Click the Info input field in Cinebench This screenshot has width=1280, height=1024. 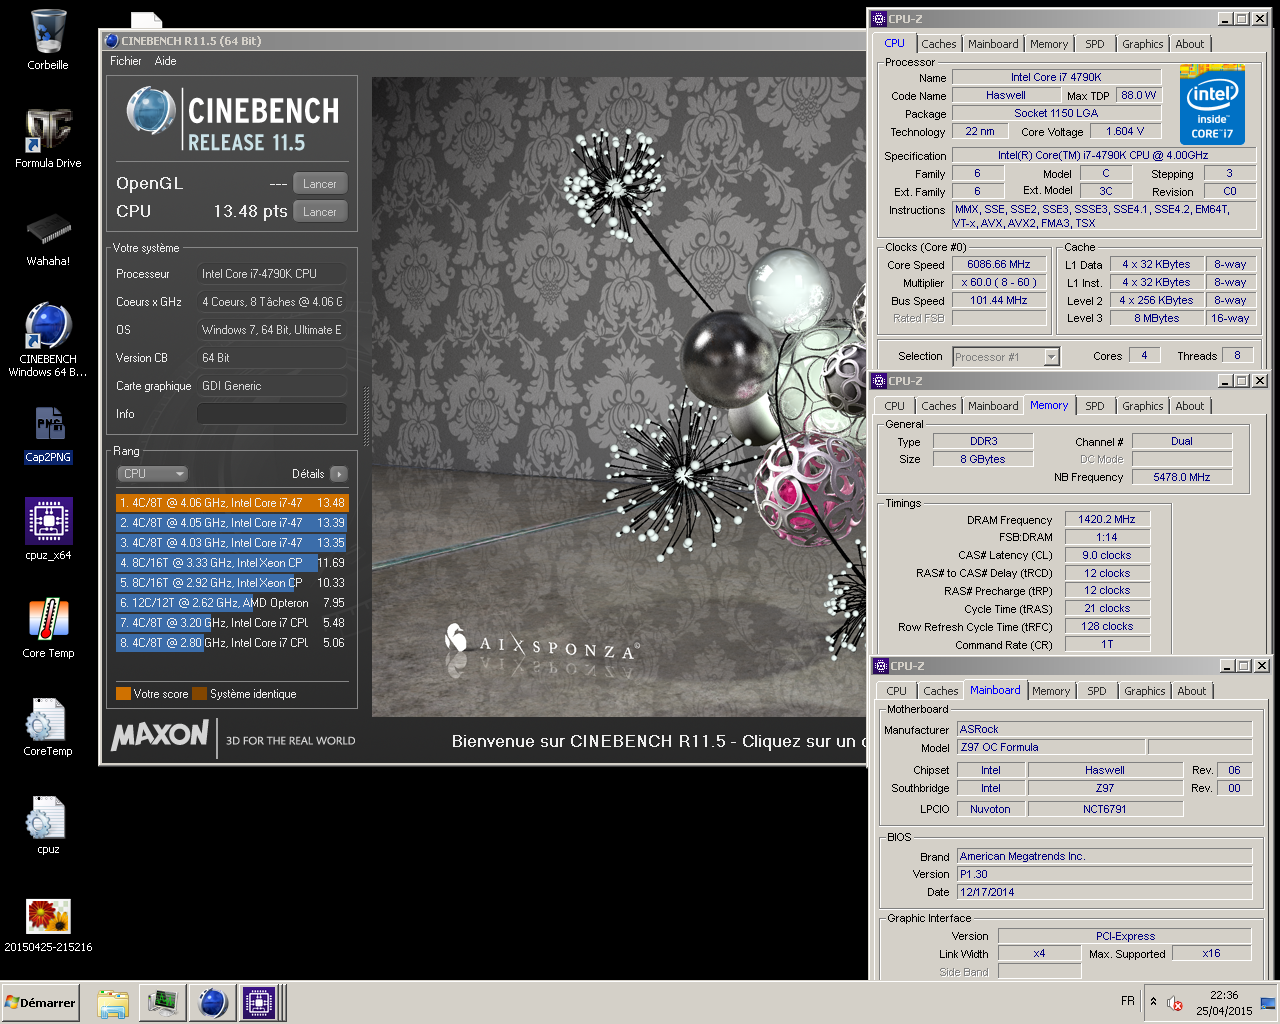pos(272,414)
